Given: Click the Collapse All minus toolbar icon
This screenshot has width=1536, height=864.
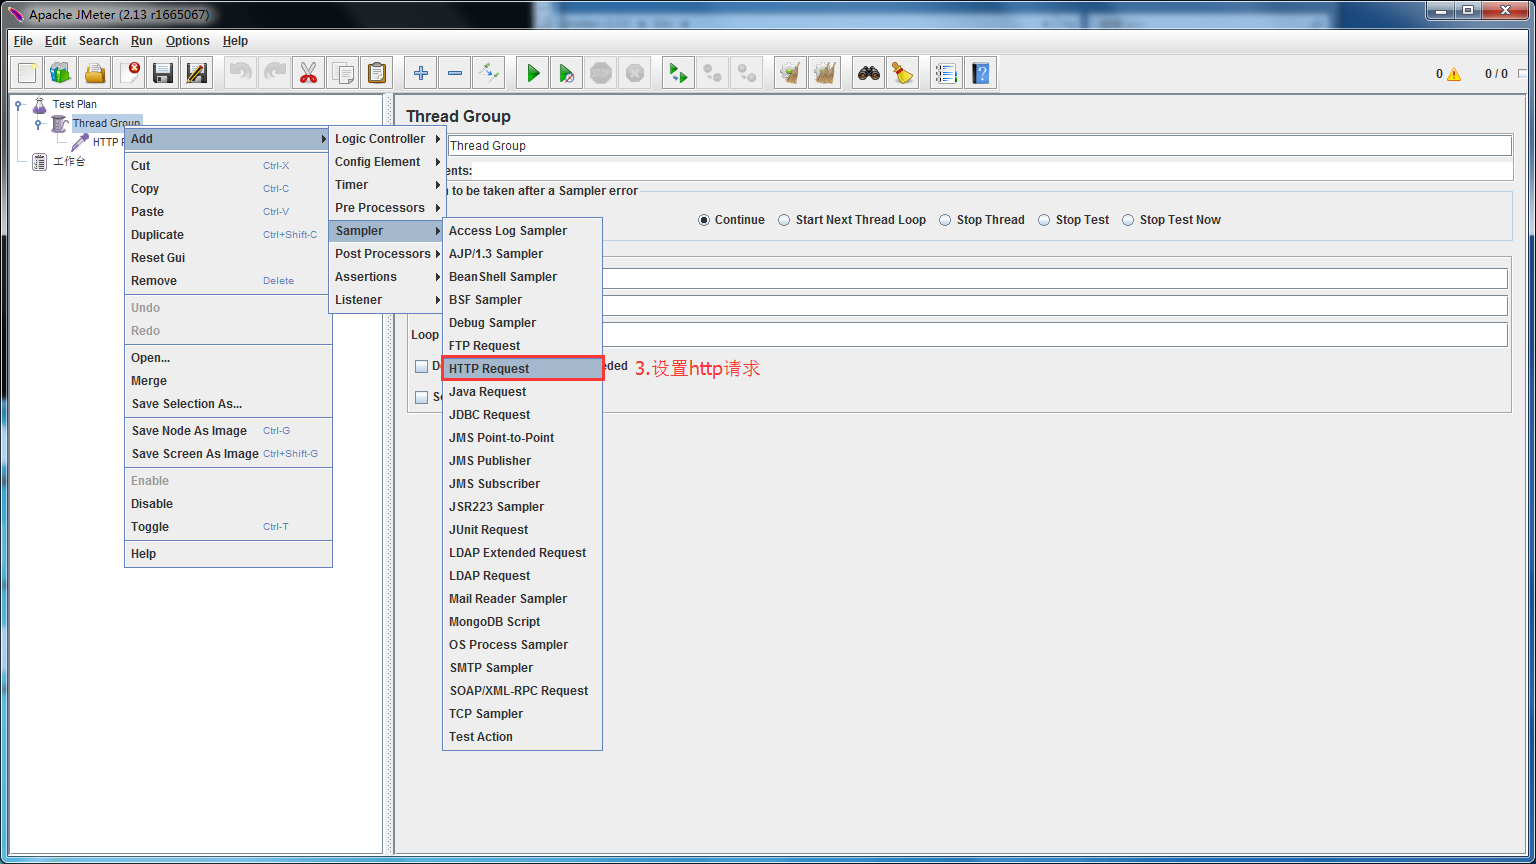Looking at the screenshot, I should (x=455, y=73).
